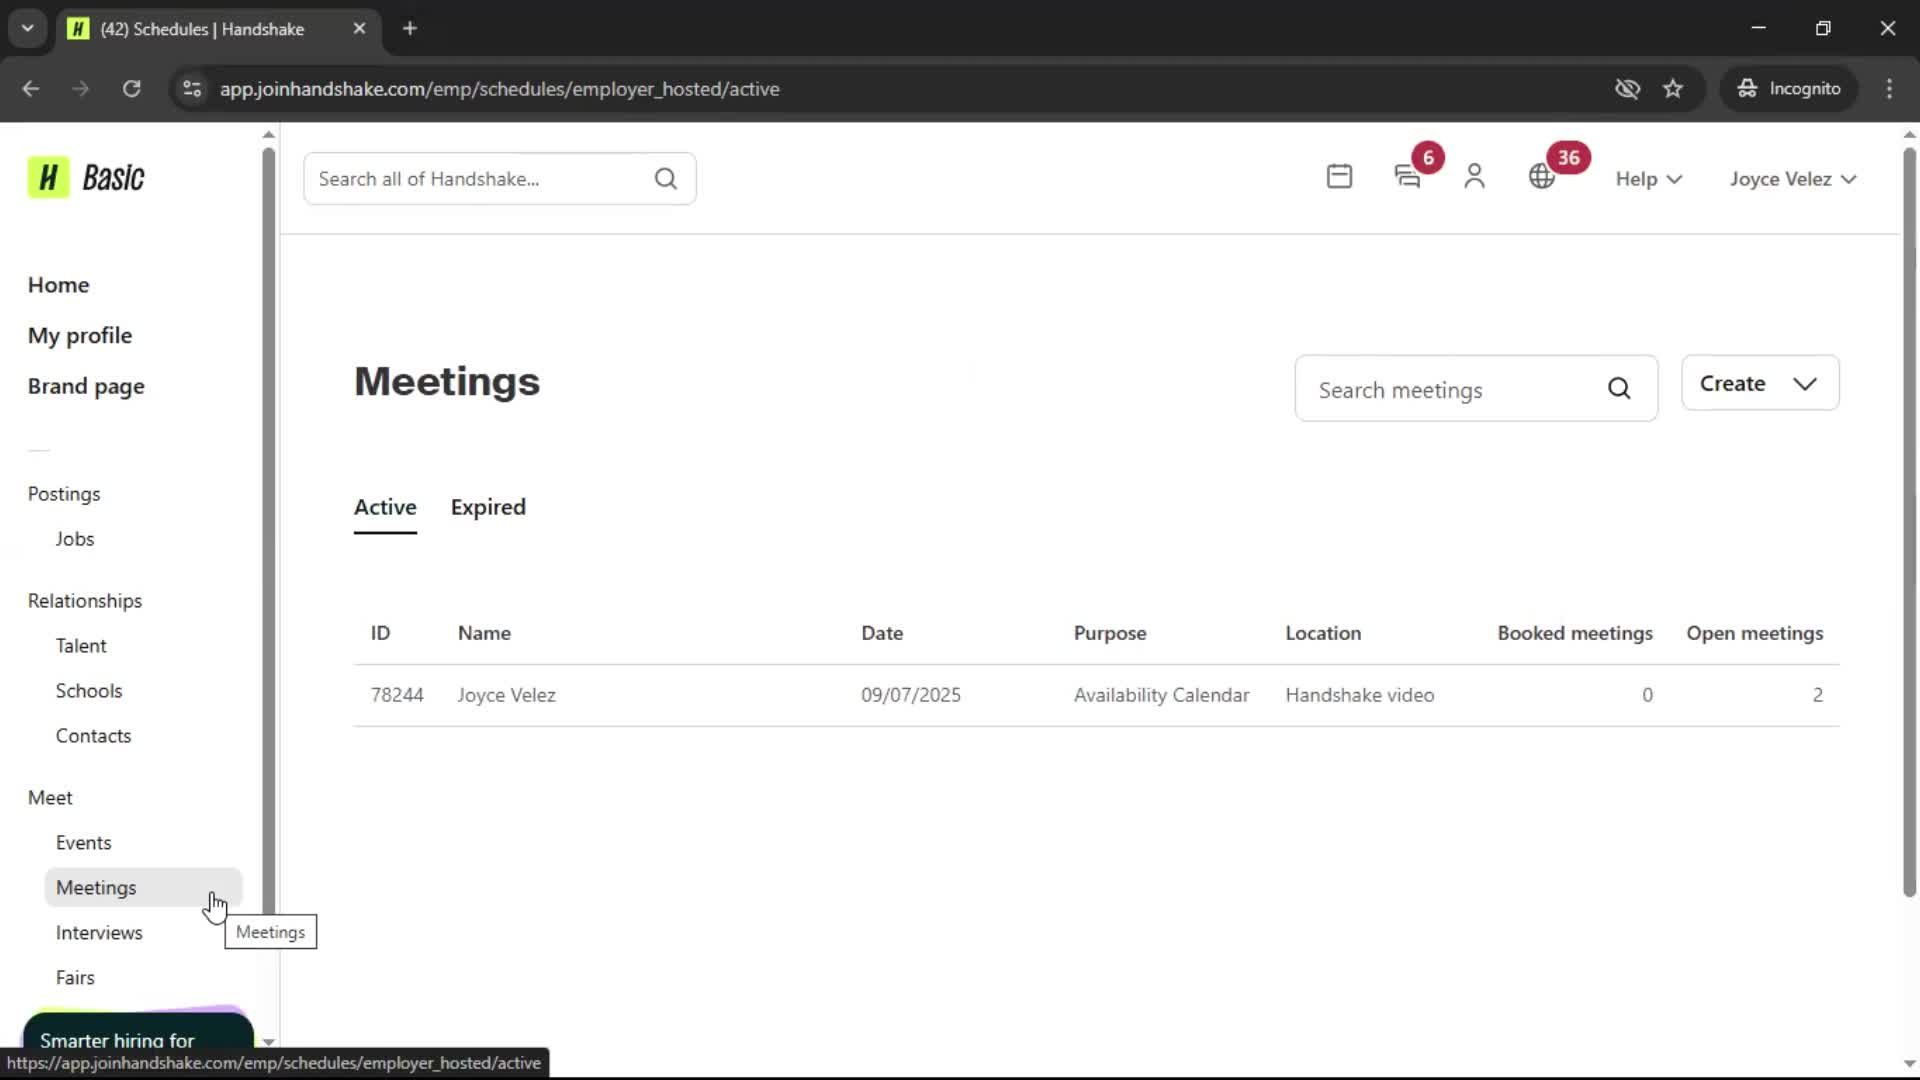Switch to the Expired tab
This screenshot has width=1920, height=1080.
click(x=488, y=507)
